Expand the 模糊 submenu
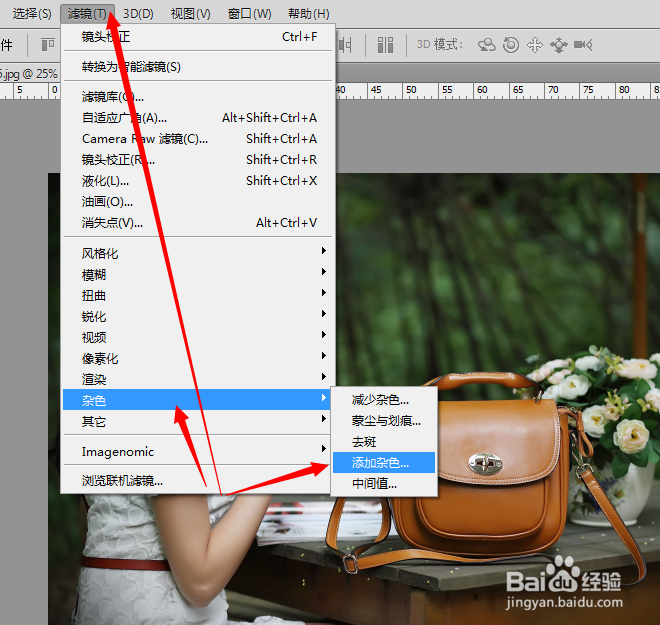Screen dimensions: 660x625 [198, 274]
